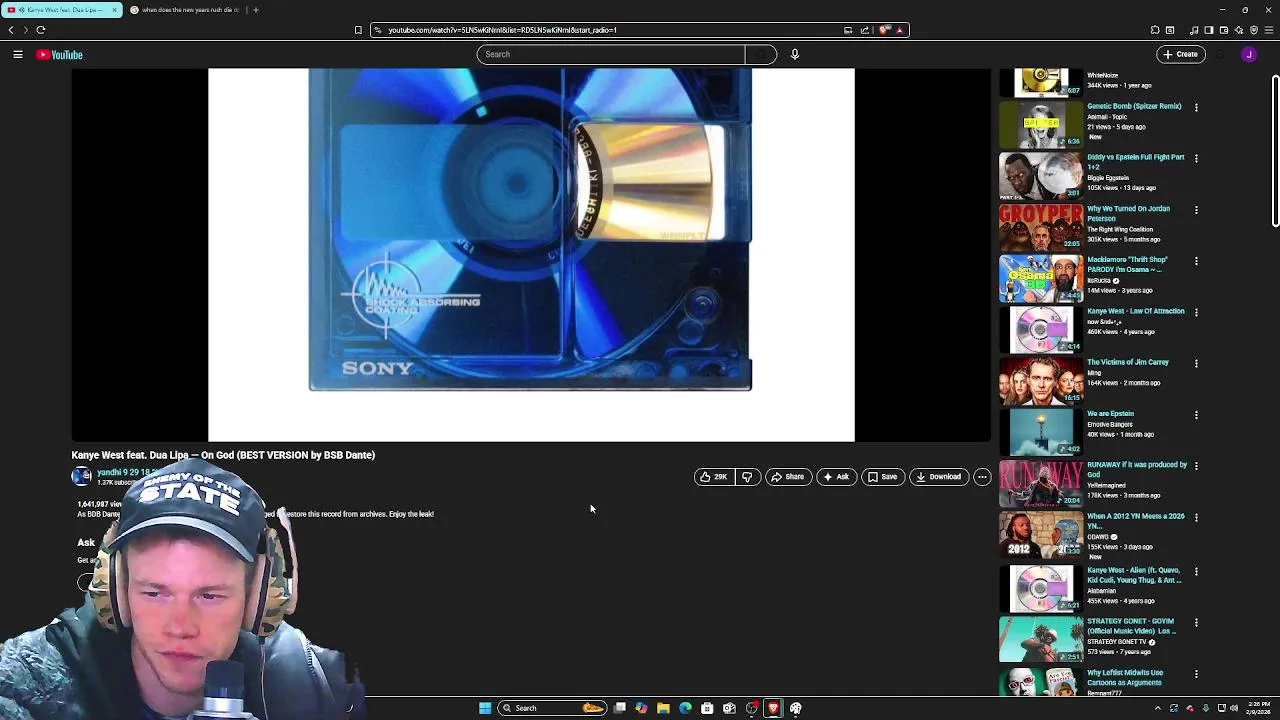Open options for Macklemore parody video
This screenshot has height=720, width=1280.
click(x=1196, y=261)
